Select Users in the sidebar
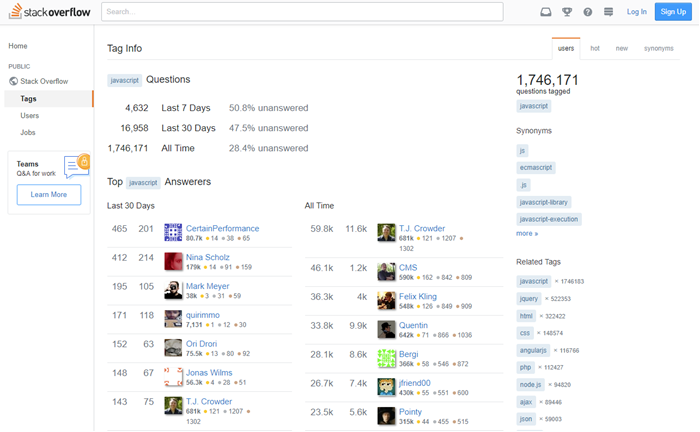 pyautogui.click(x=29, y=116)
